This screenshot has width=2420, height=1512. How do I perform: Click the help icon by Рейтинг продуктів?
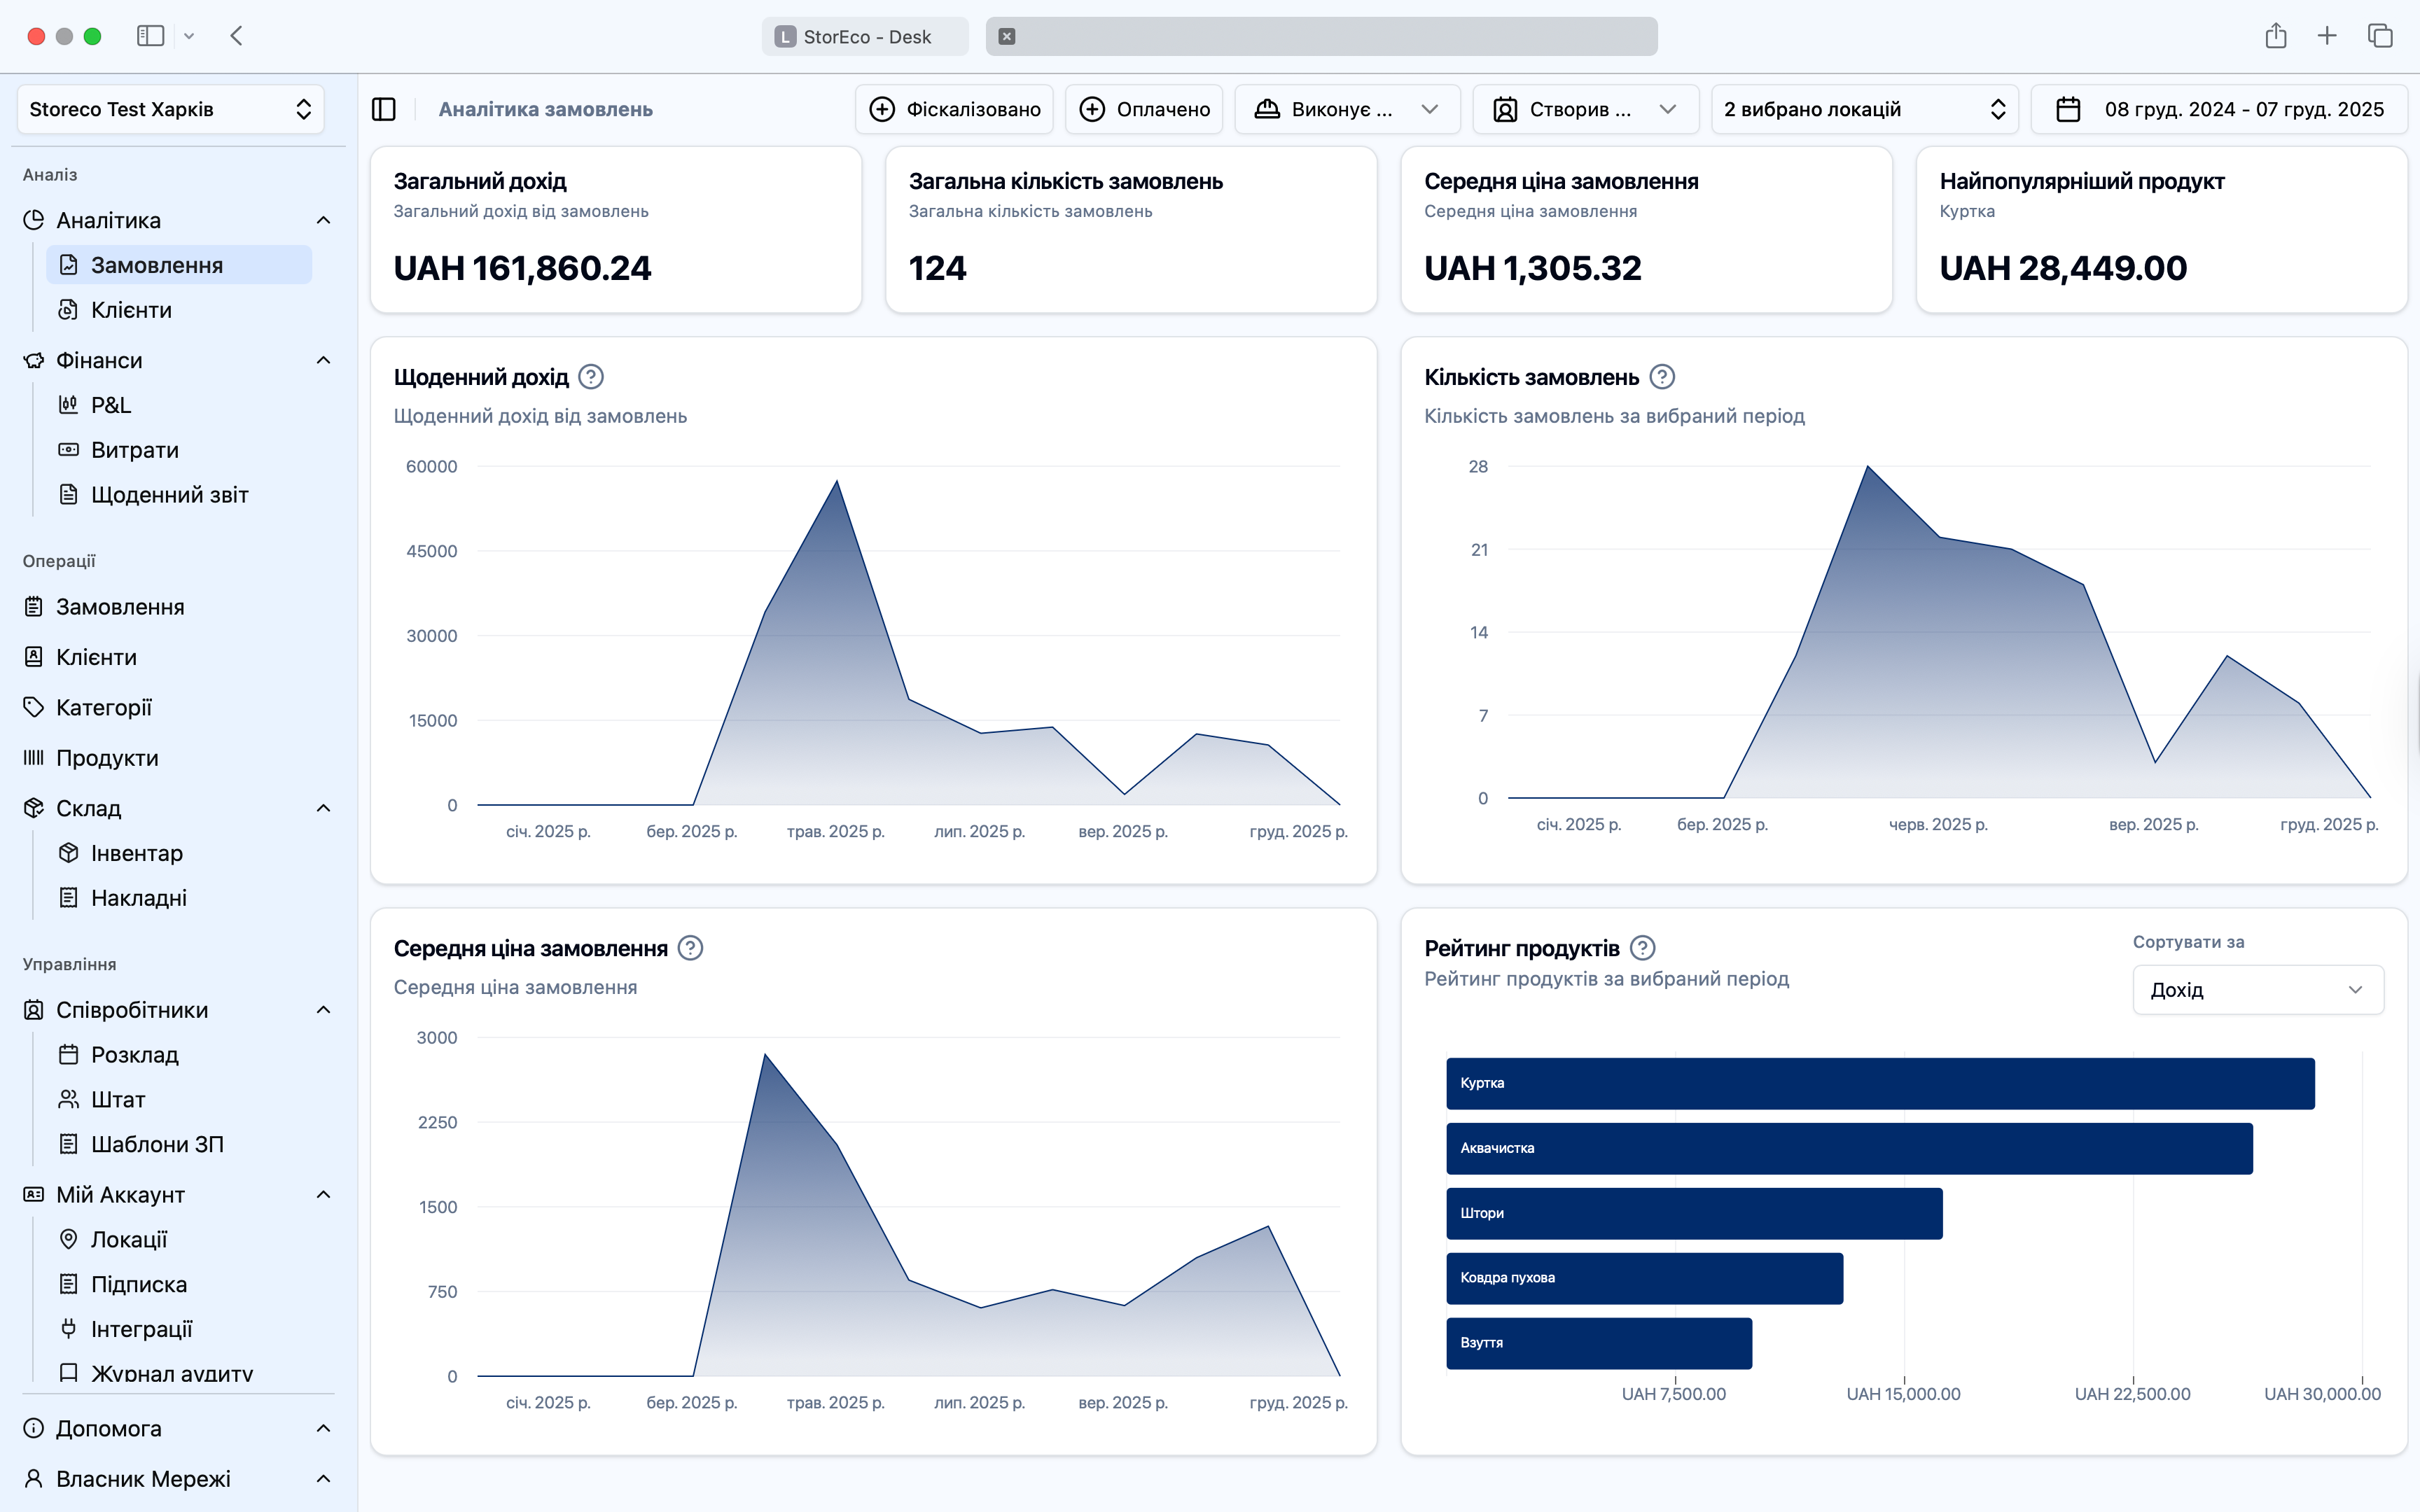(x=1643, y=948)
